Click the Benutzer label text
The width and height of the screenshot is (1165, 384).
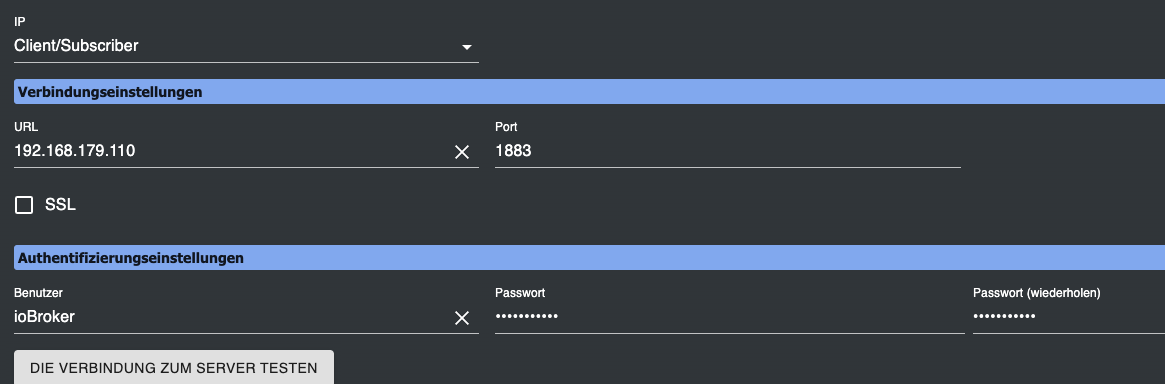38,293
